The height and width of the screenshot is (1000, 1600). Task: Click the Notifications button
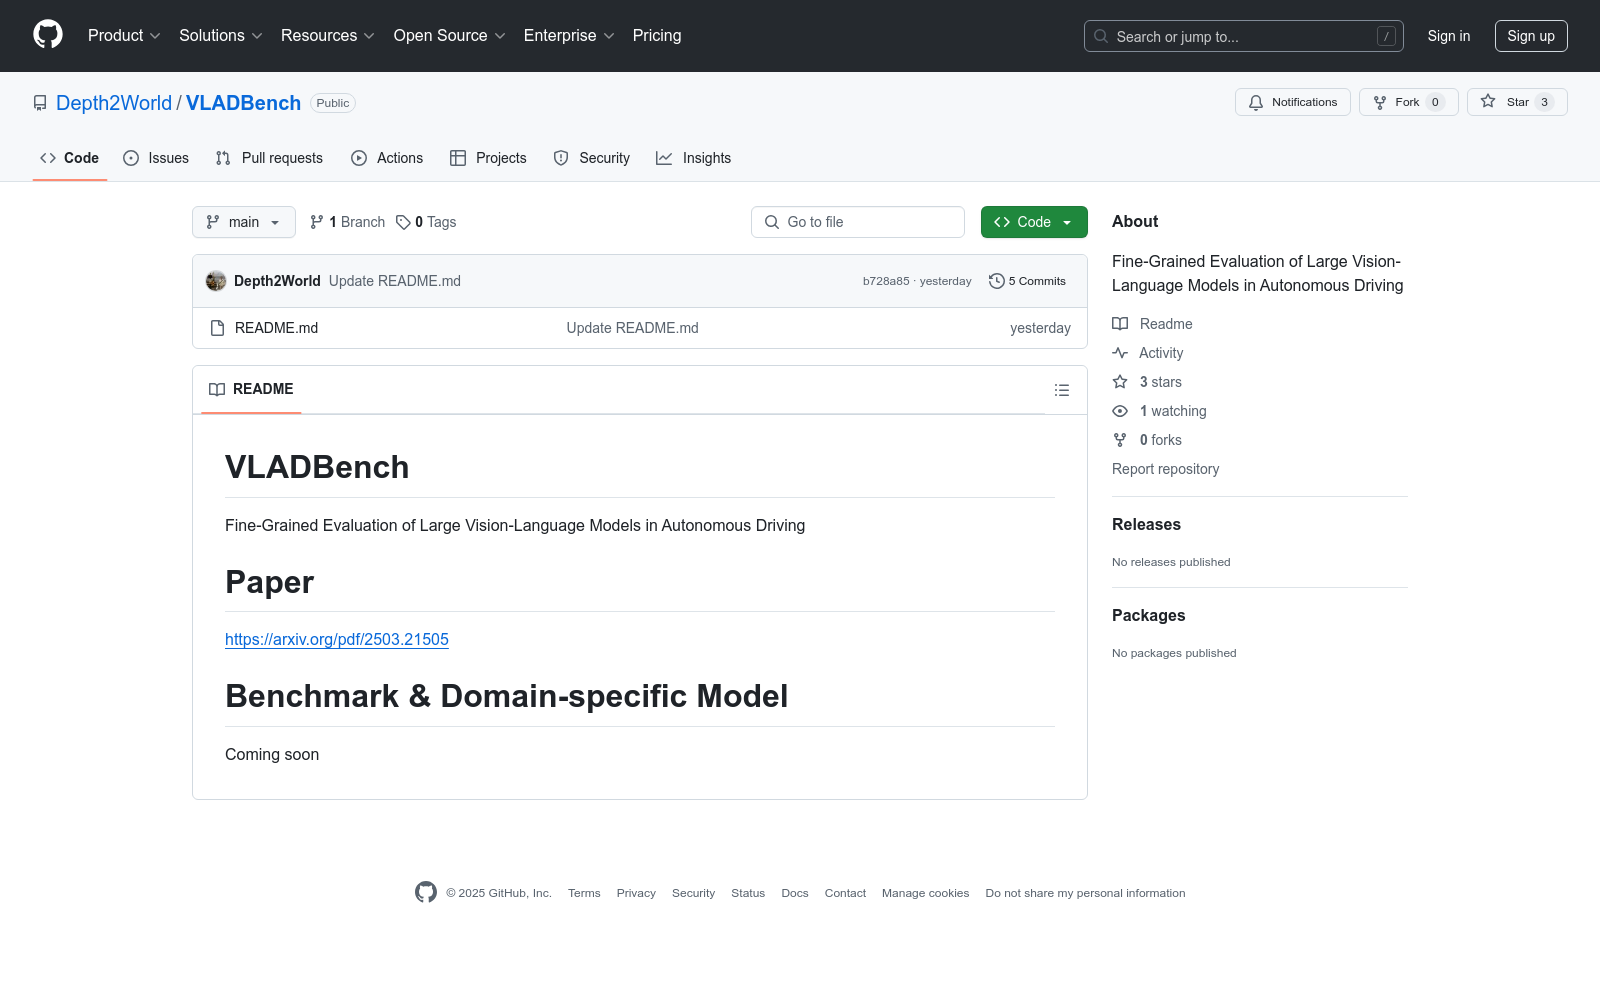1293,102
